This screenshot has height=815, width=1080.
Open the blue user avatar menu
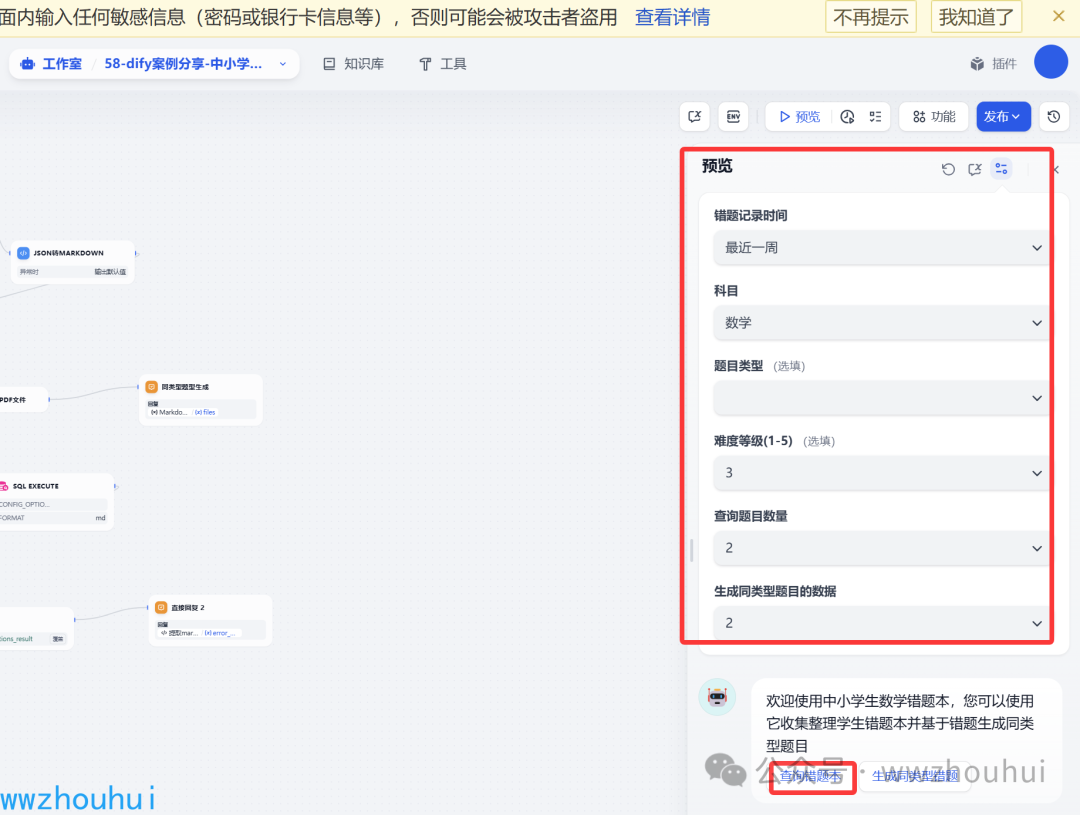point(1050,62)
